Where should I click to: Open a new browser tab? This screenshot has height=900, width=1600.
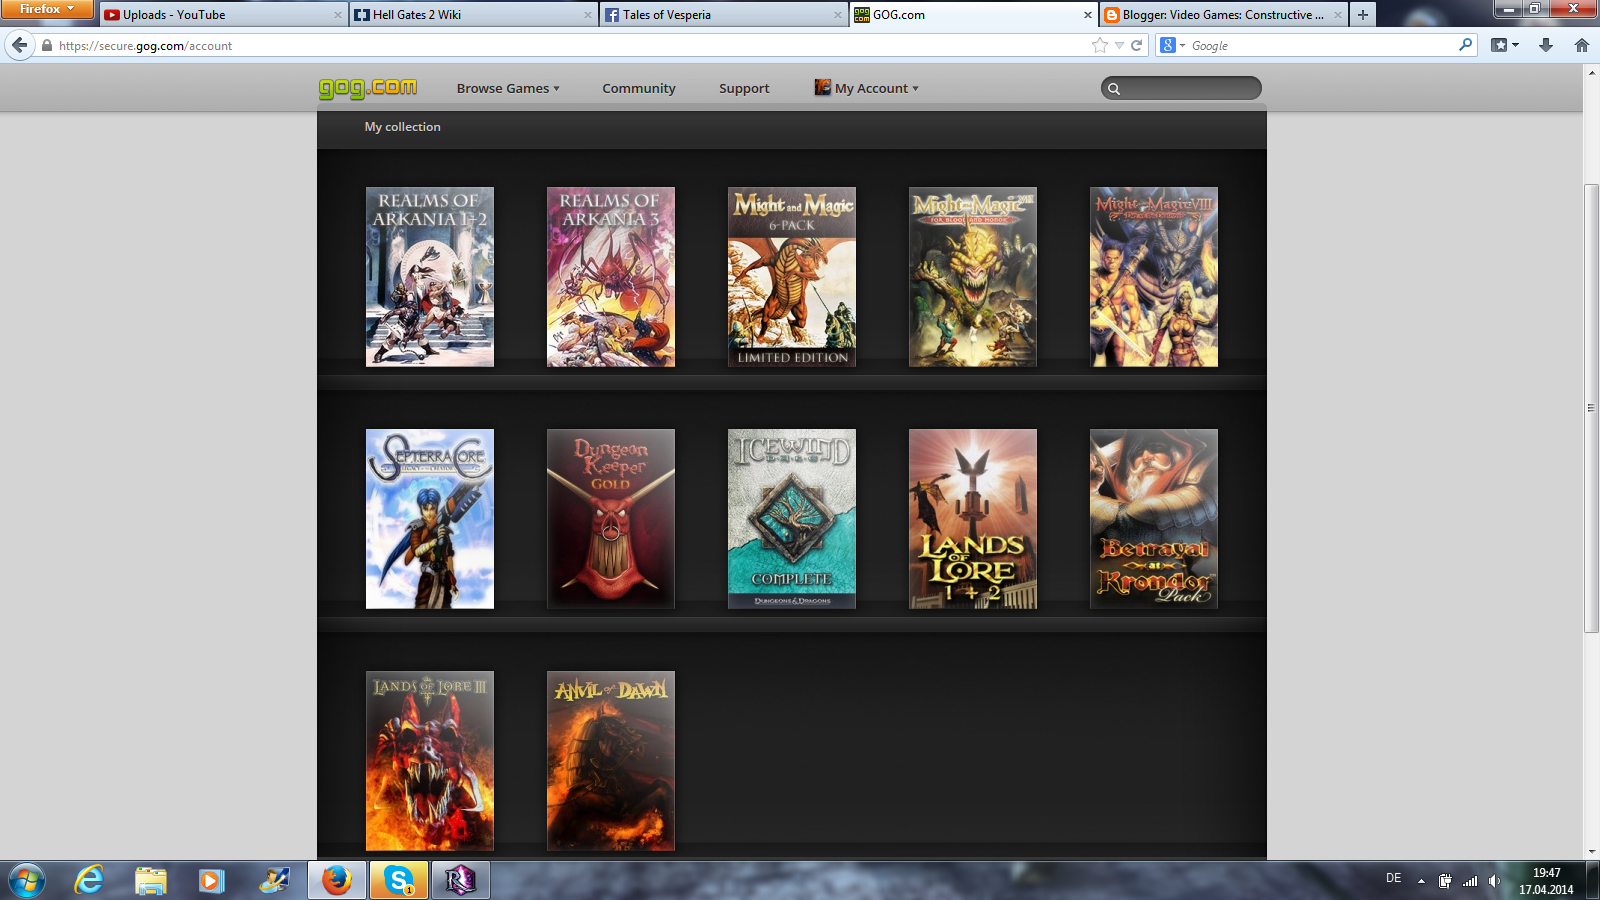[x=1363, y=15]
